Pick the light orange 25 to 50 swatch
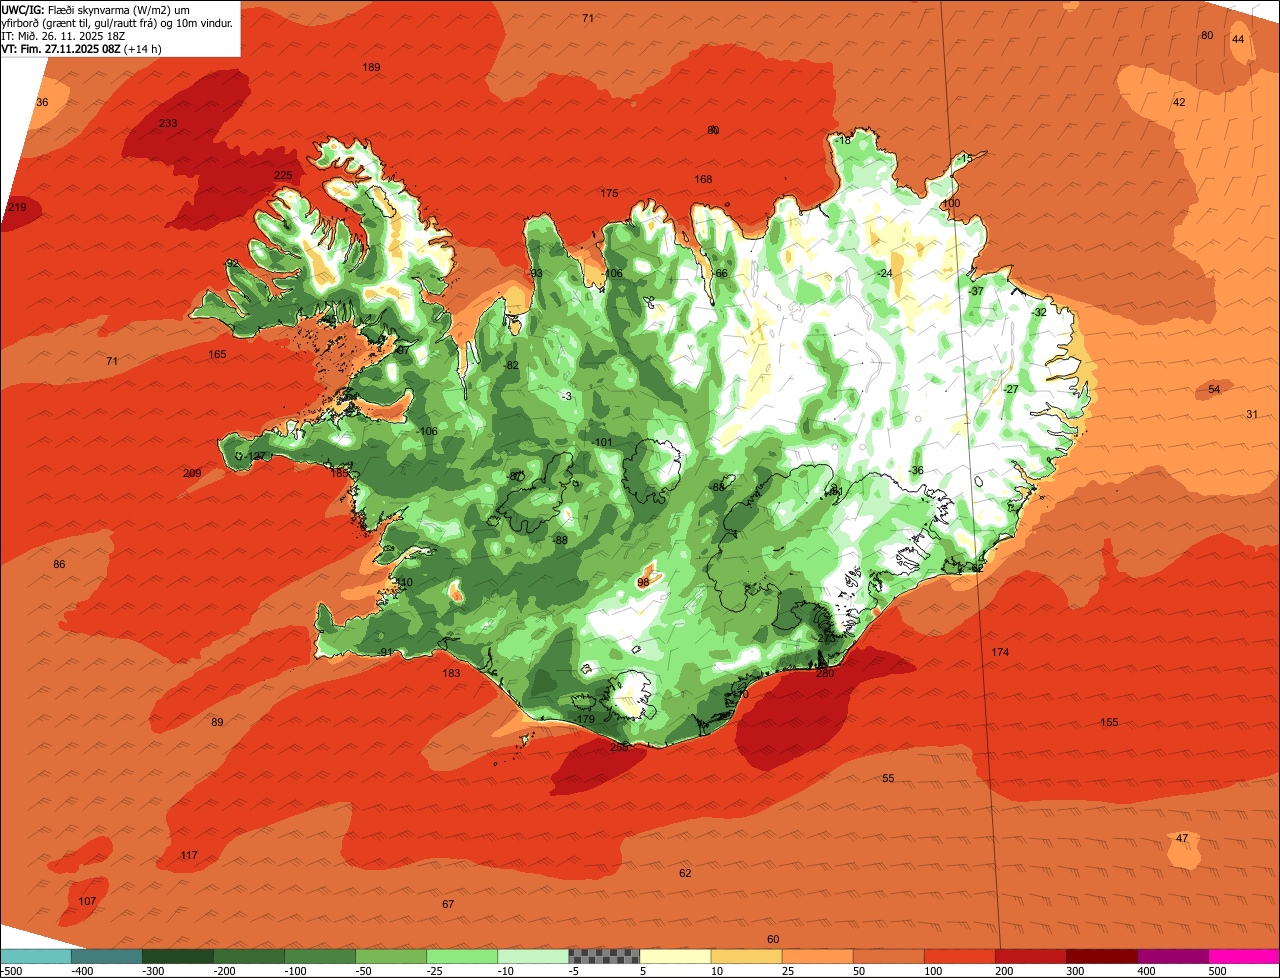Screen dimensions: 1280x978 (817, 956)
